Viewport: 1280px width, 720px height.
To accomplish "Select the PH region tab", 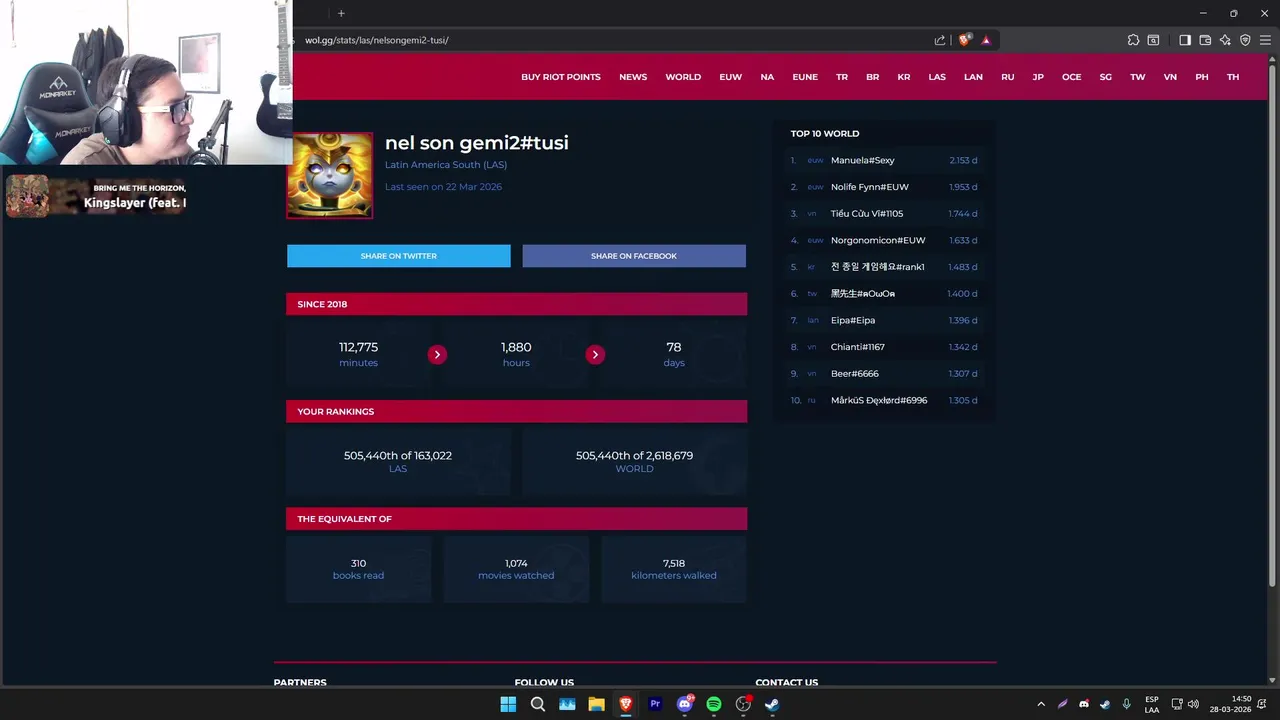I will tap(1202, 77).
